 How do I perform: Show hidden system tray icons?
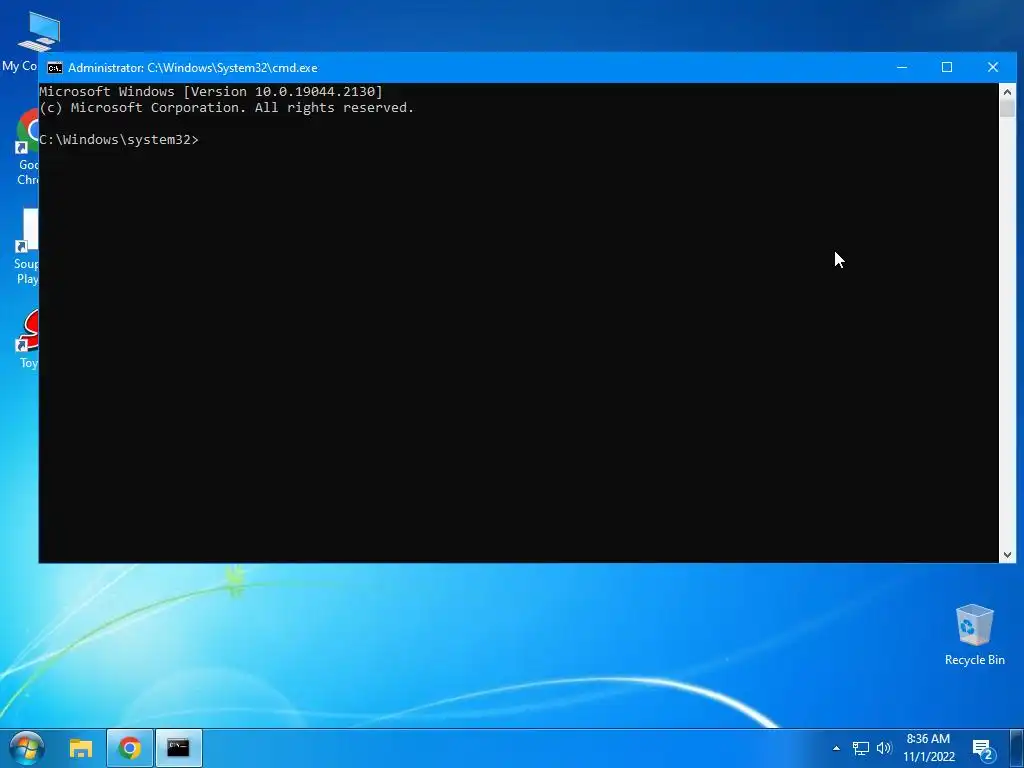click(x=836, y=748)
